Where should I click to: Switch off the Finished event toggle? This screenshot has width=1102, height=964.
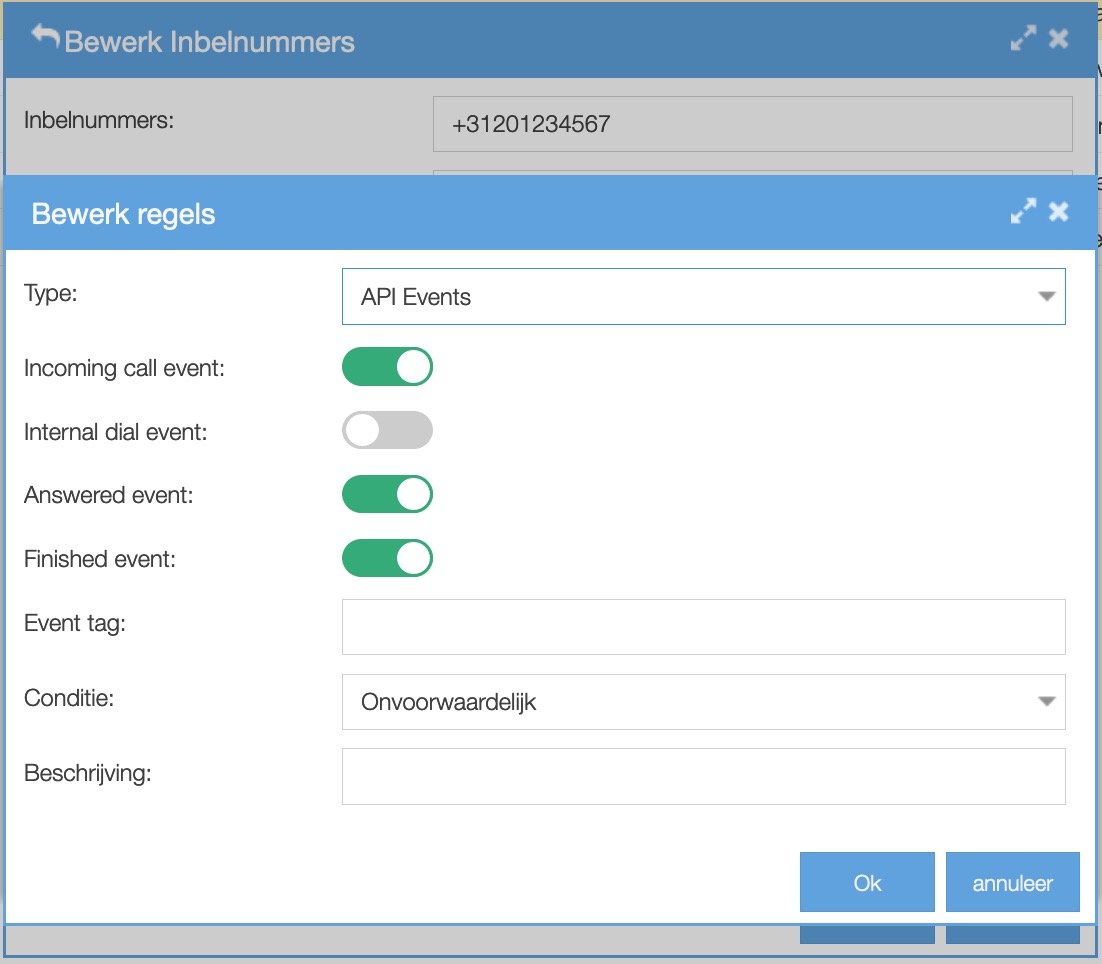pyautogui.click(x=387, y=558)
